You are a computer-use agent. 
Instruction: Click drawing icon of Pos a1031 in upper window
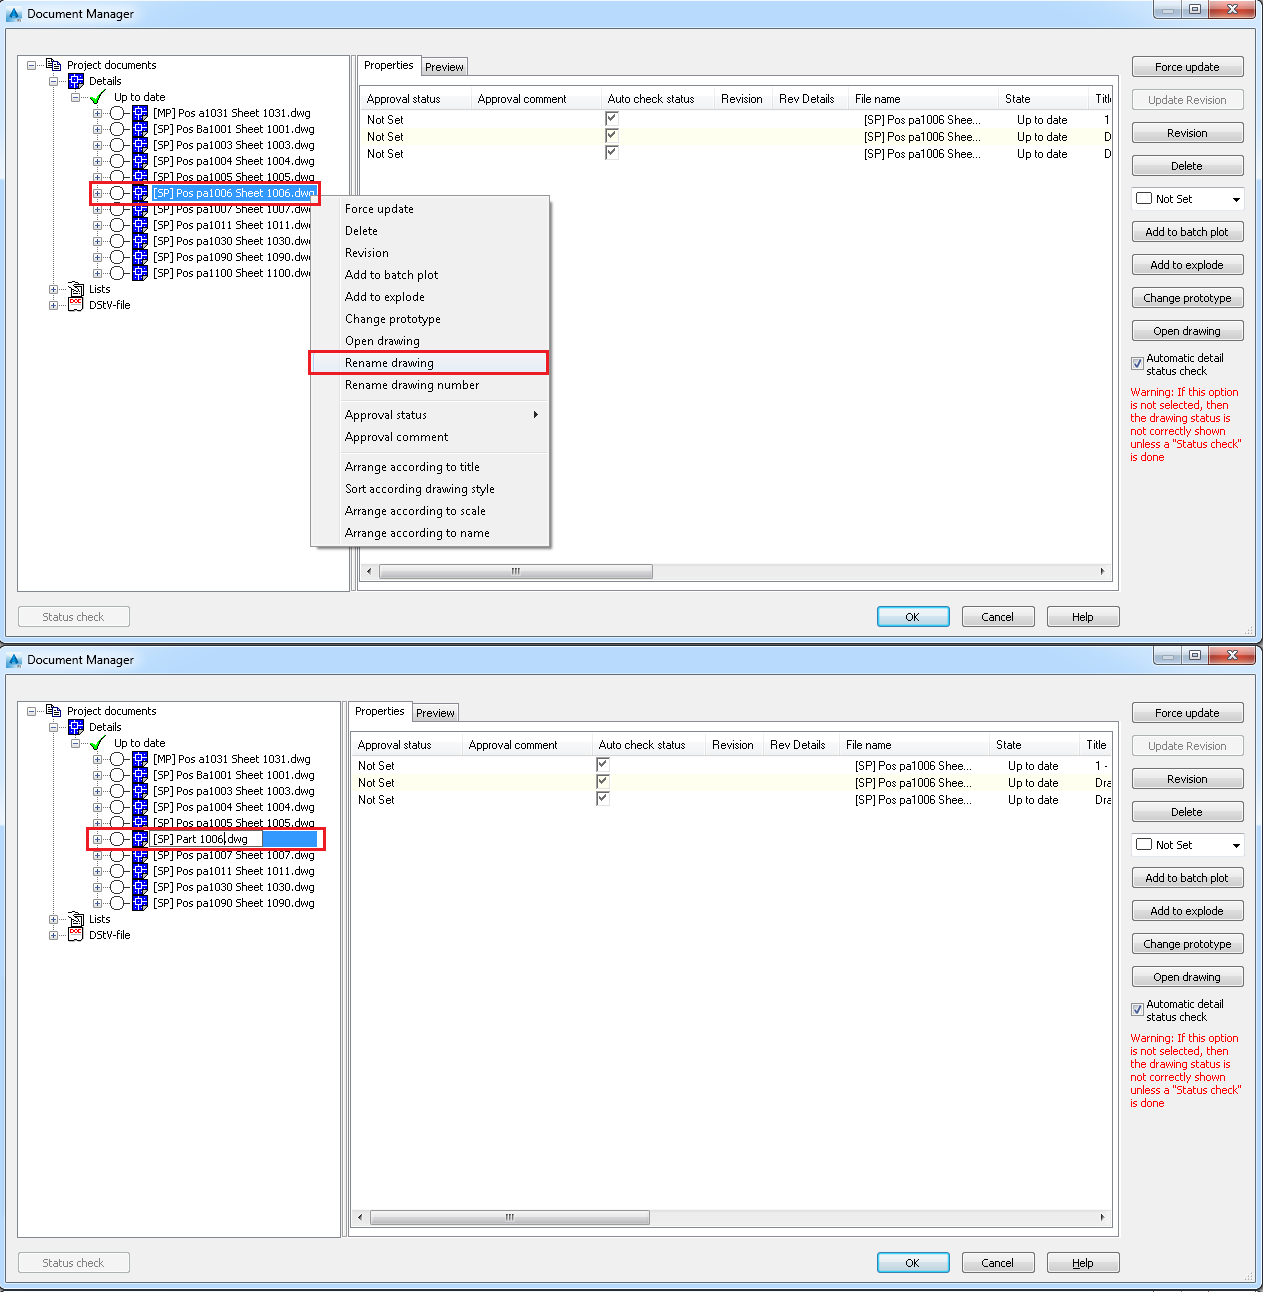(x=140, y=113)
